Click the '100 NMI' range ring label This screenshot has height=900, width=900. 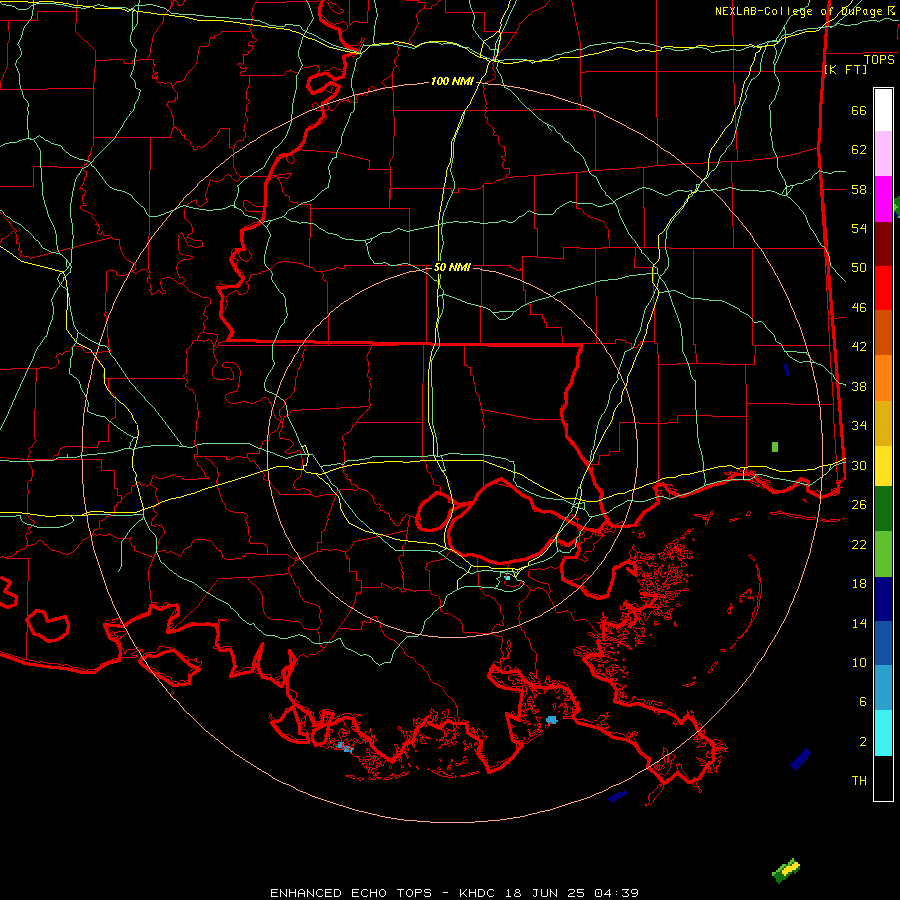coord(452,82)
